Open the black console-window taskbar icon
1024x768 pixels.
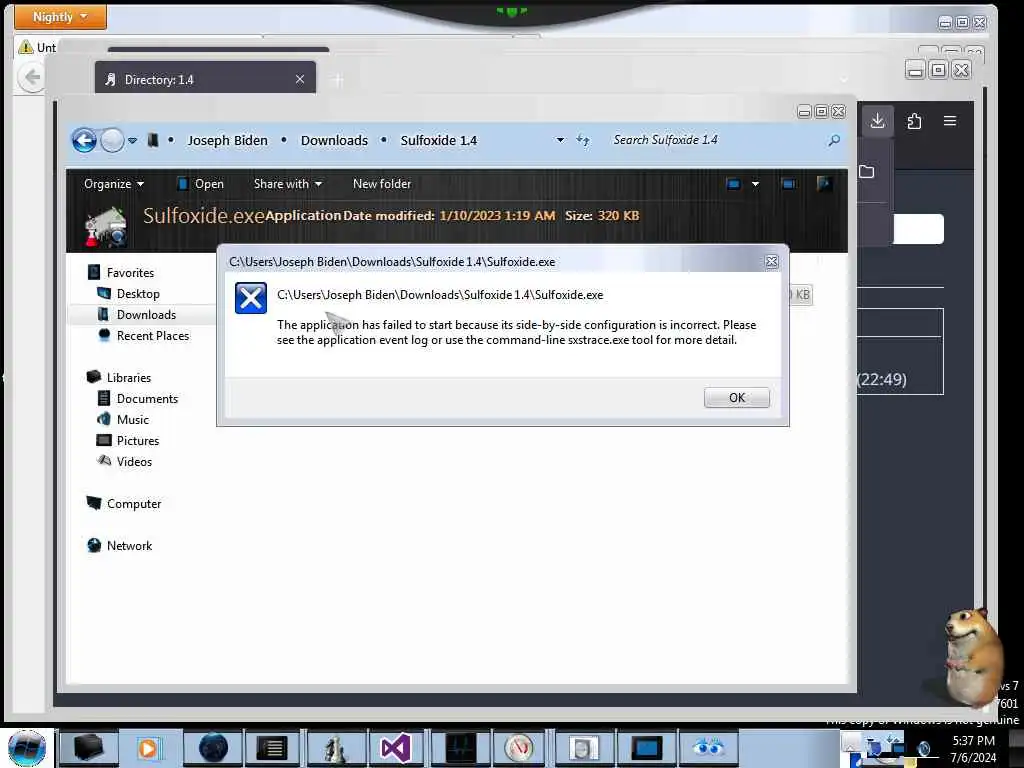pos(272,748)
